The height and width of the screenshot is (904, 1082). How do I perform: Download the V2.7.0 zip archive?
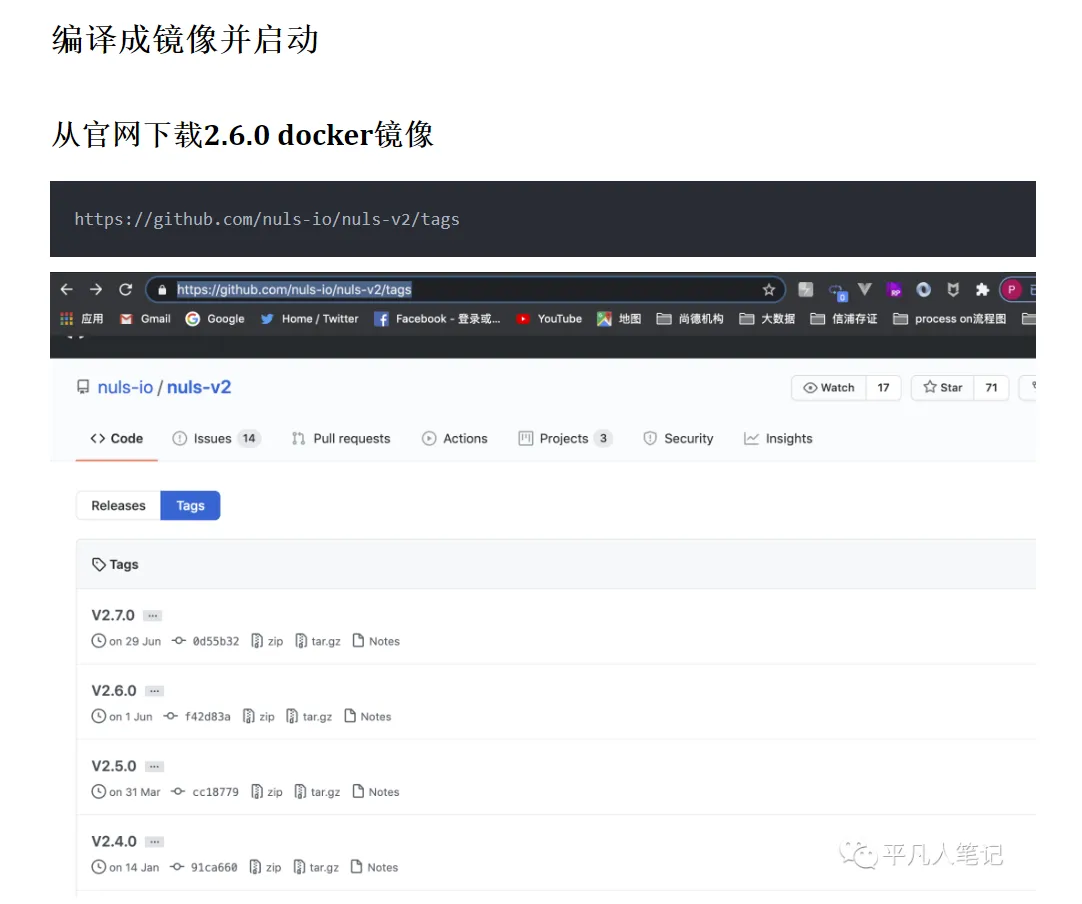click(x=267, y=641)
